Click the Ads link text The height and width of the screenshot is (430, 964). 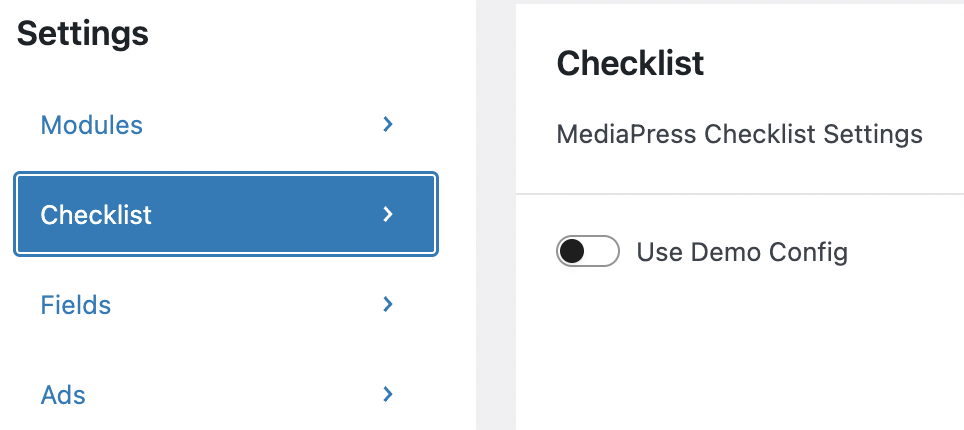tap(63, 394)
